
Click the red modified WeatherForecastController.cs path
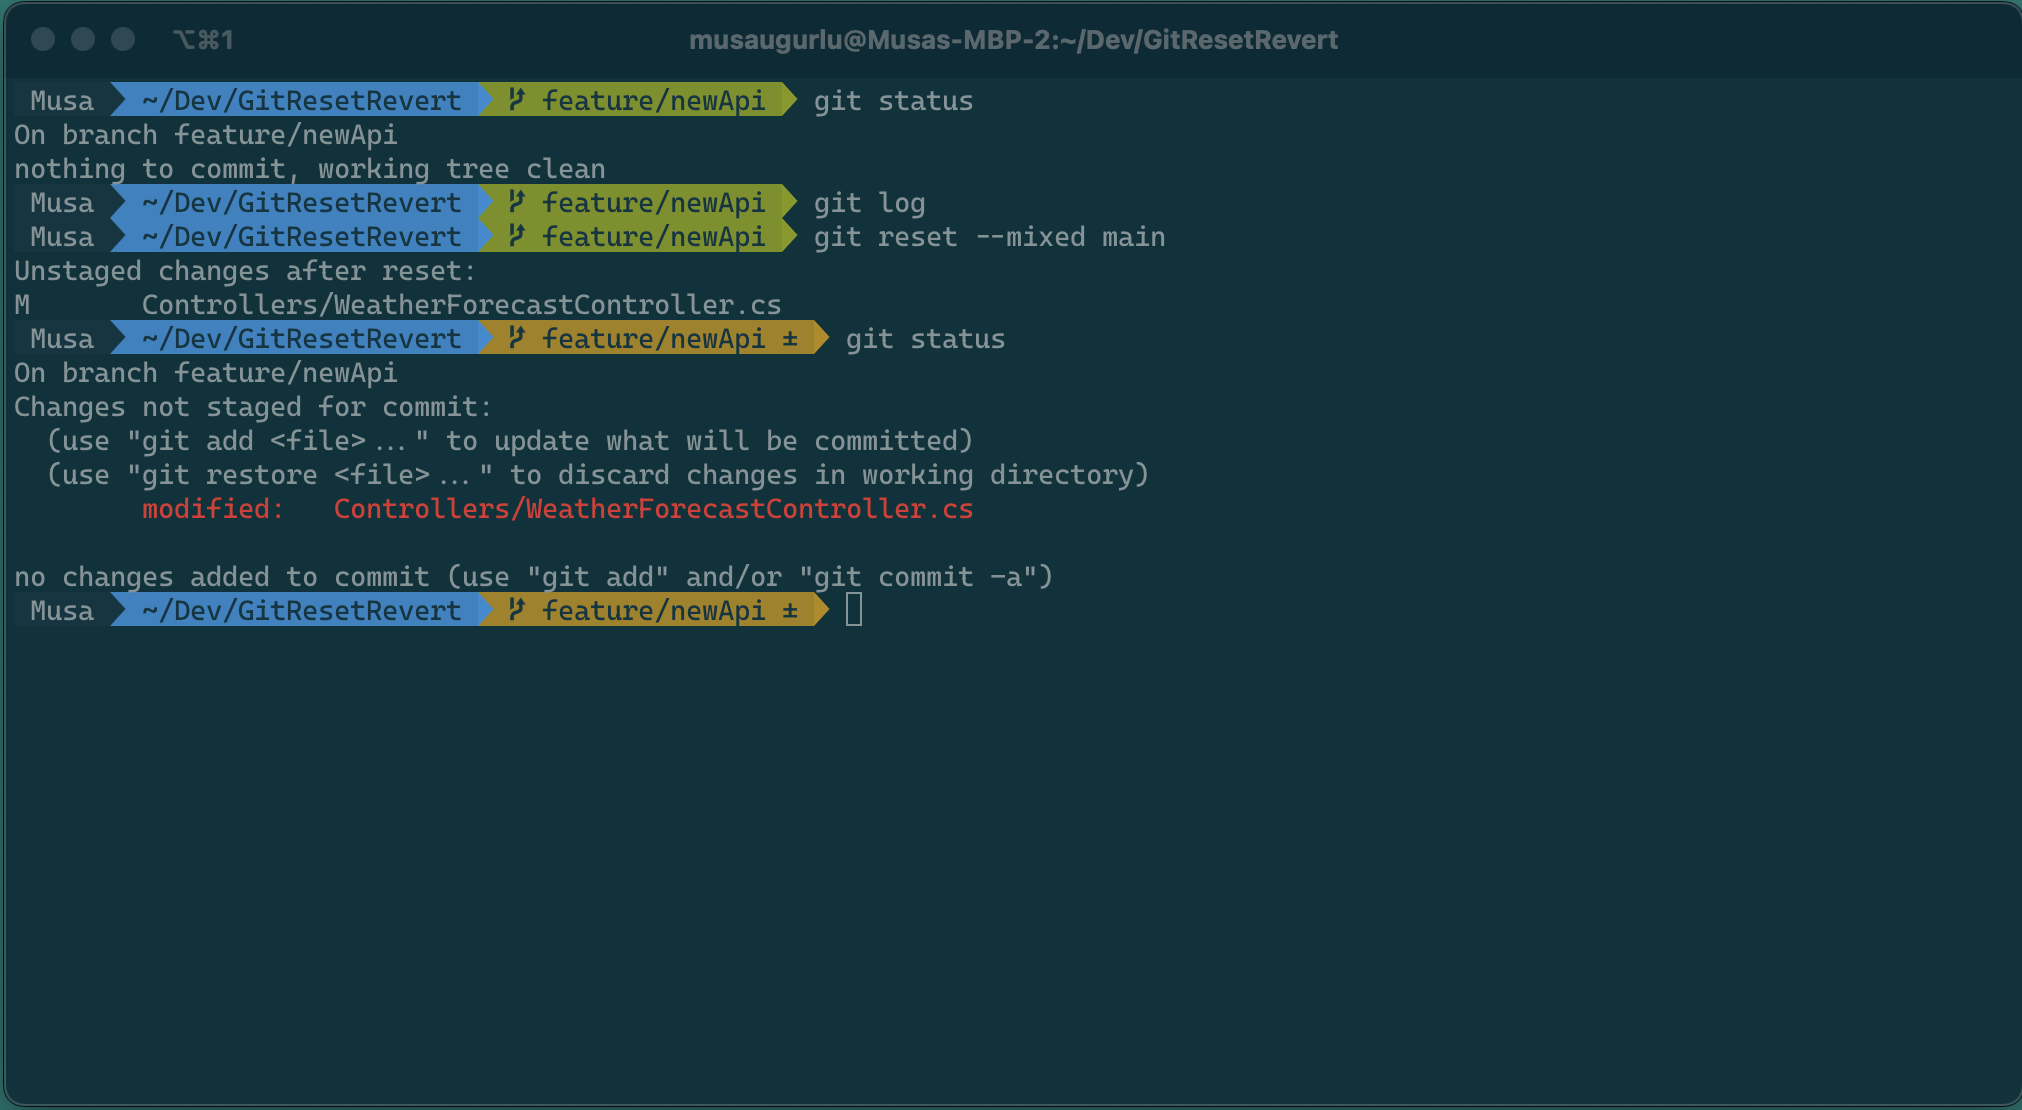tap(653, 509)
